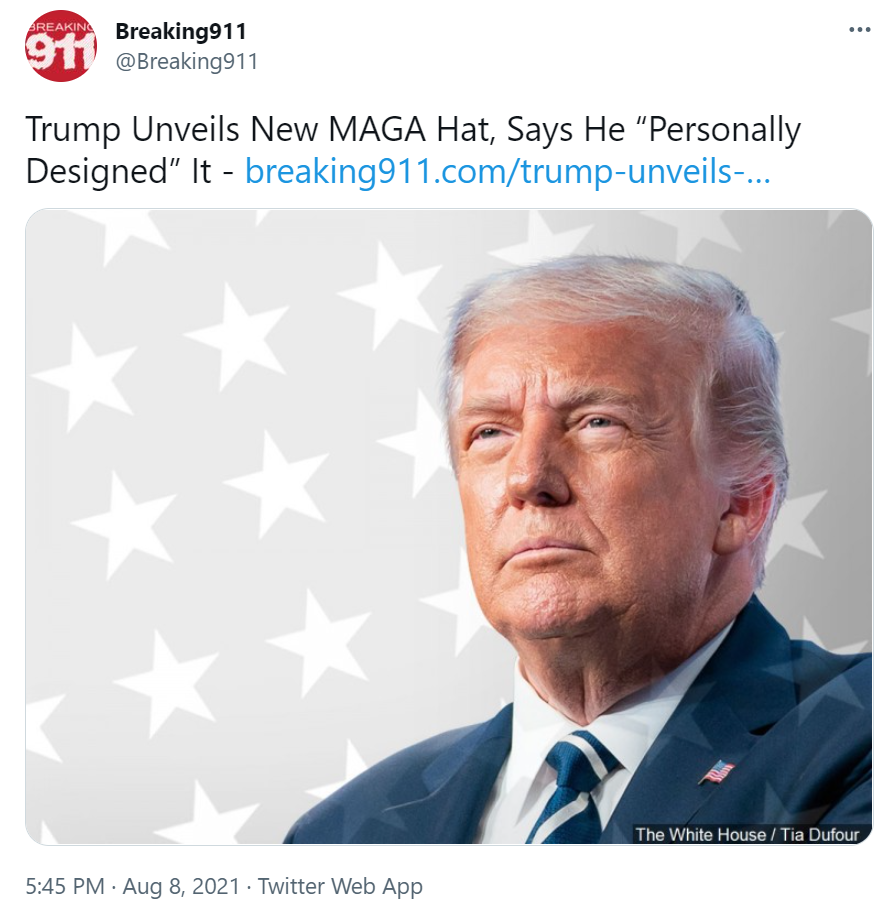
Task: Open the Breaking911 display name profile link
Action: (x=181, y=31)
